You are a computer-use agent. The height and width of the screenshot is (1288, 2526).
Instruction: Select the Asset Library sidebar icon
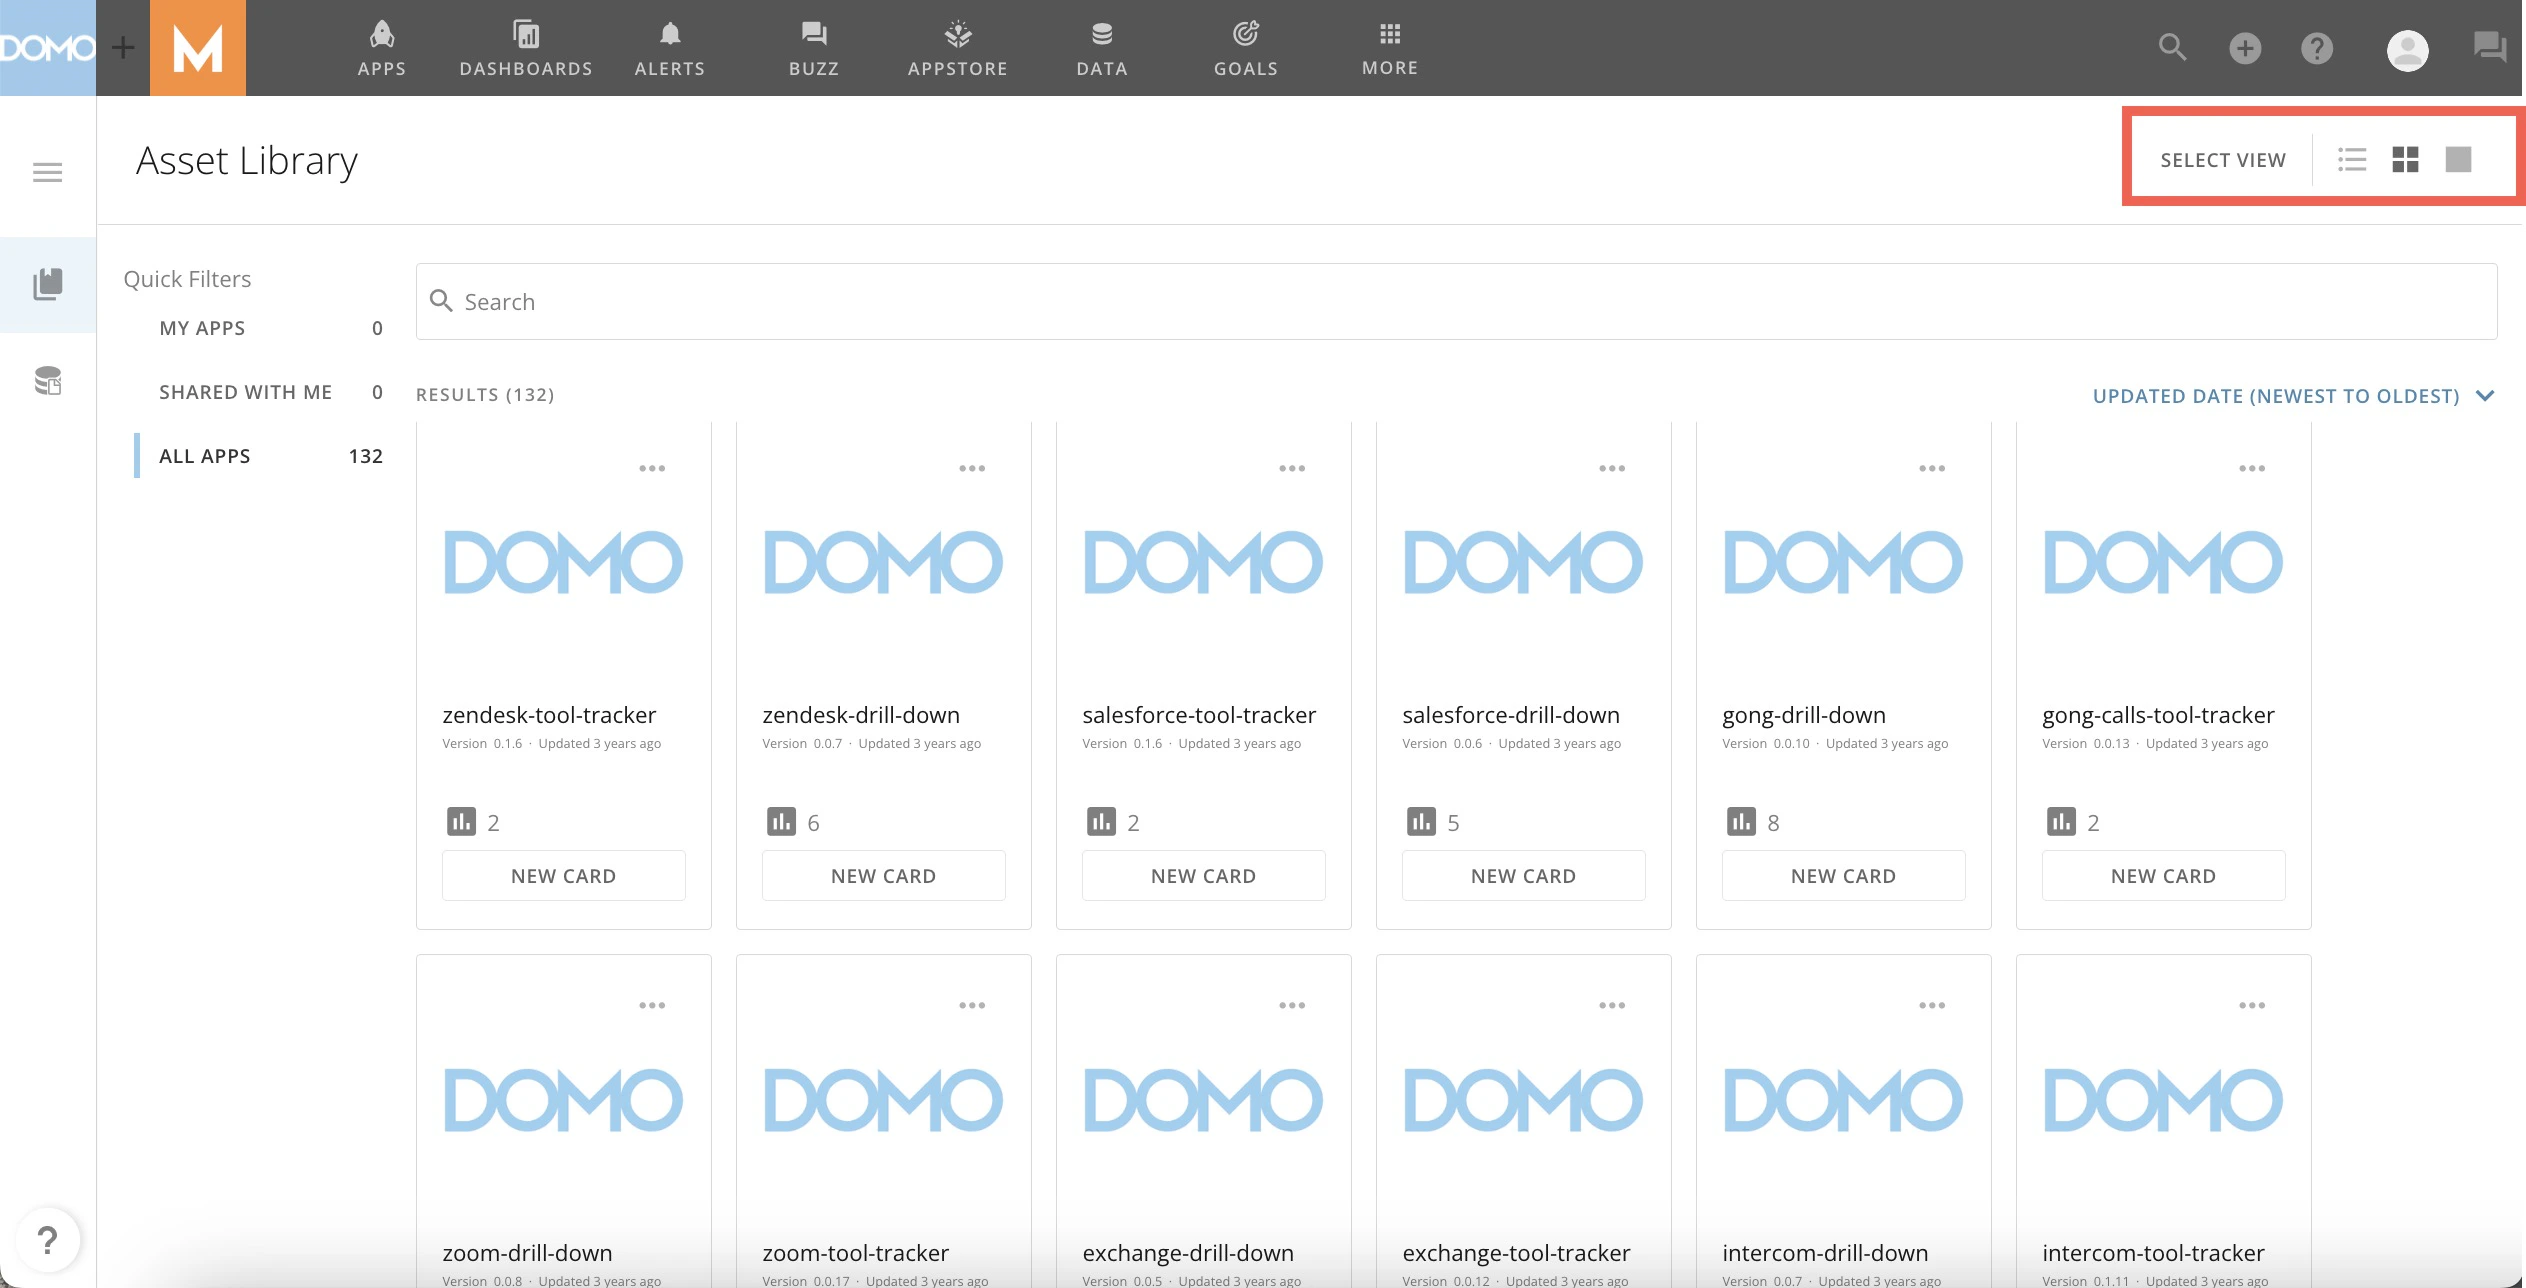coord(48,284)
